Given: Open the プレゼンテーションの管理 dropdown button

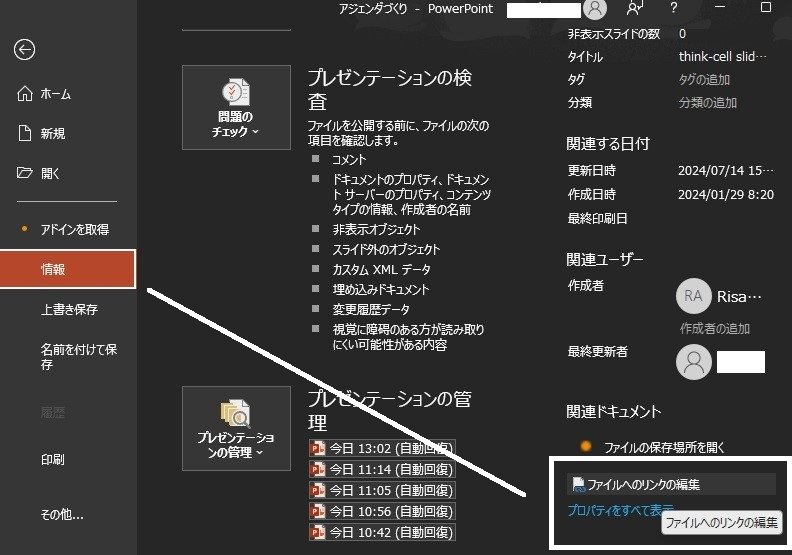Looking at the screenshot, I should [236, 429].
